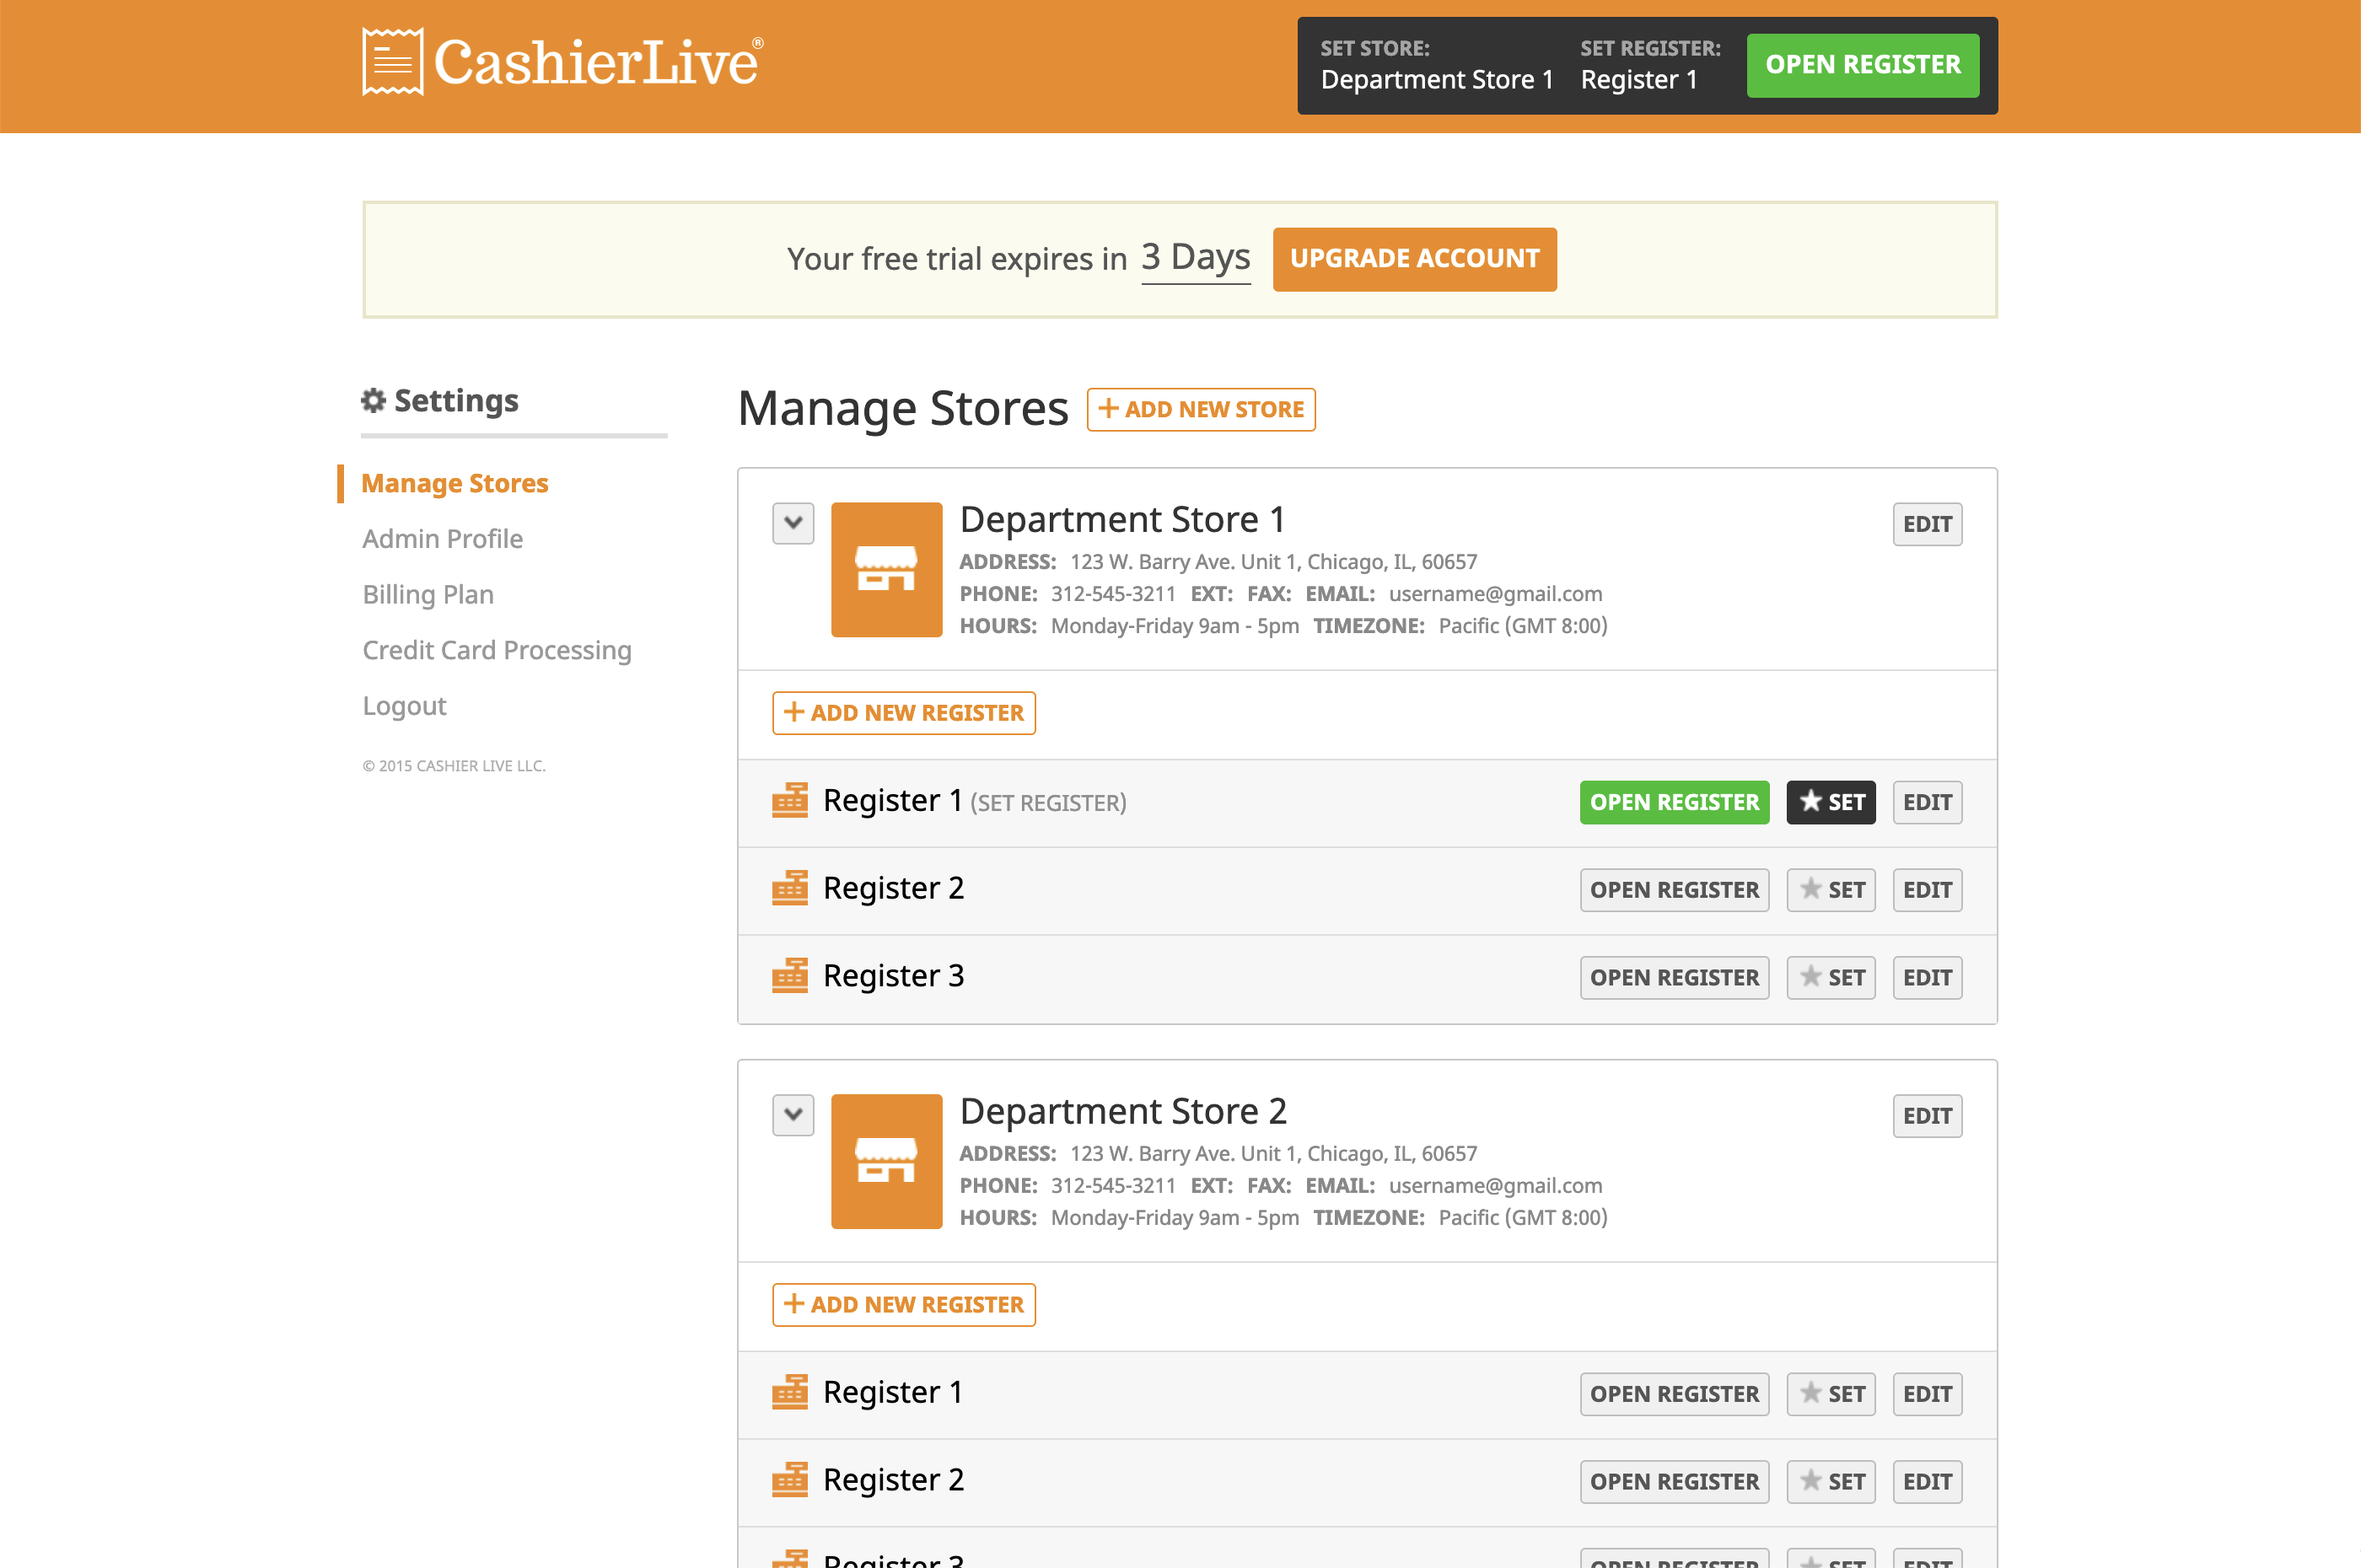
Task: Unset the starred SET toggle for Store 1 Register 1
Action: (x=1831, y=802)
